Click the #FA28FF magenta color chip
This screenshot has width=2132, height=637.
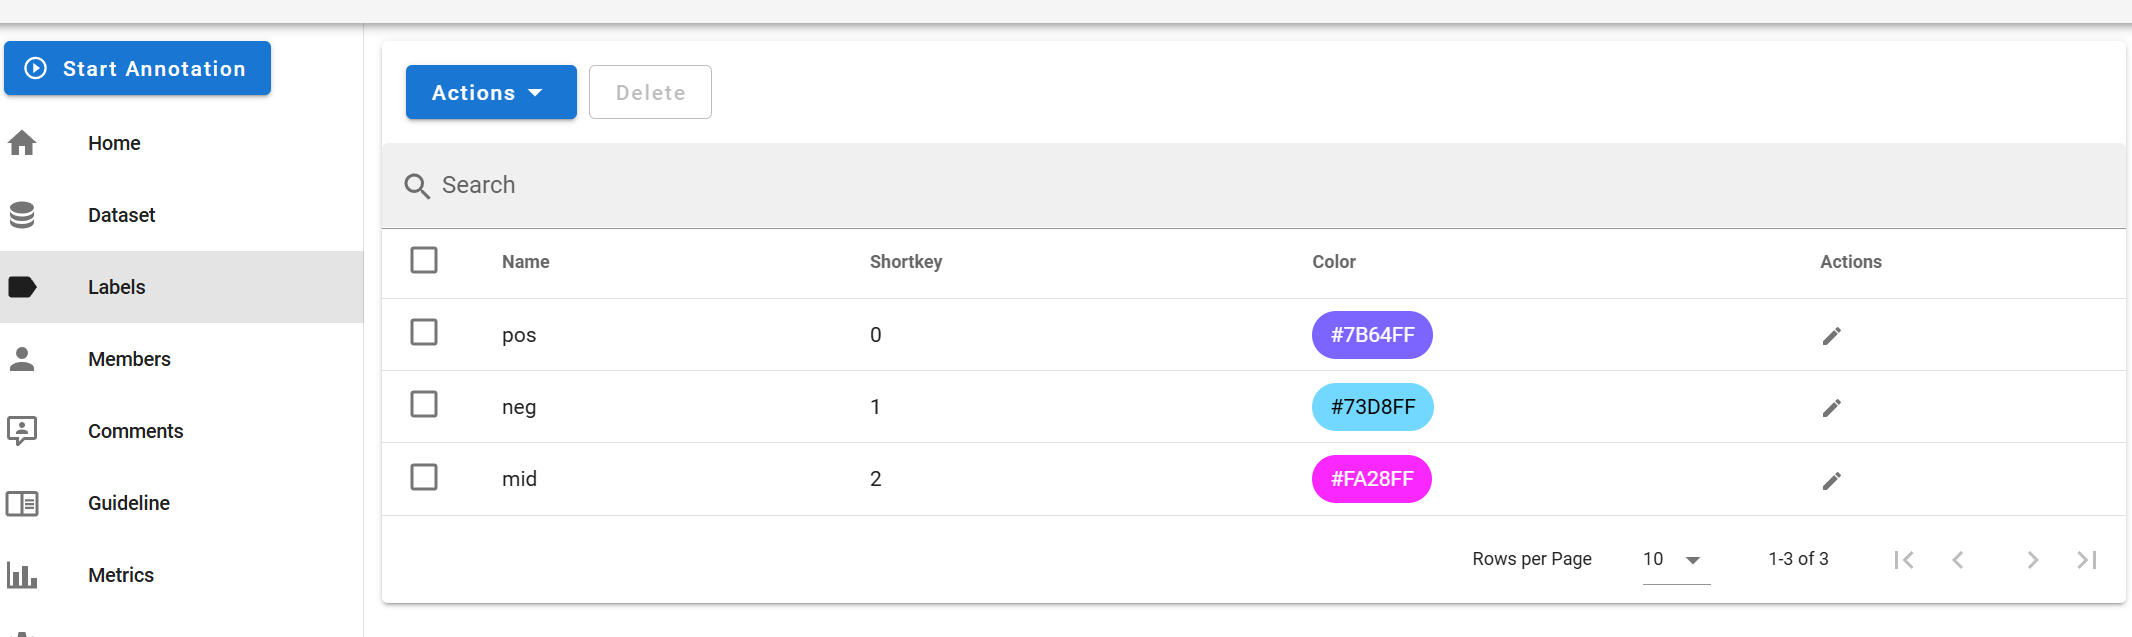point(1371,479)
